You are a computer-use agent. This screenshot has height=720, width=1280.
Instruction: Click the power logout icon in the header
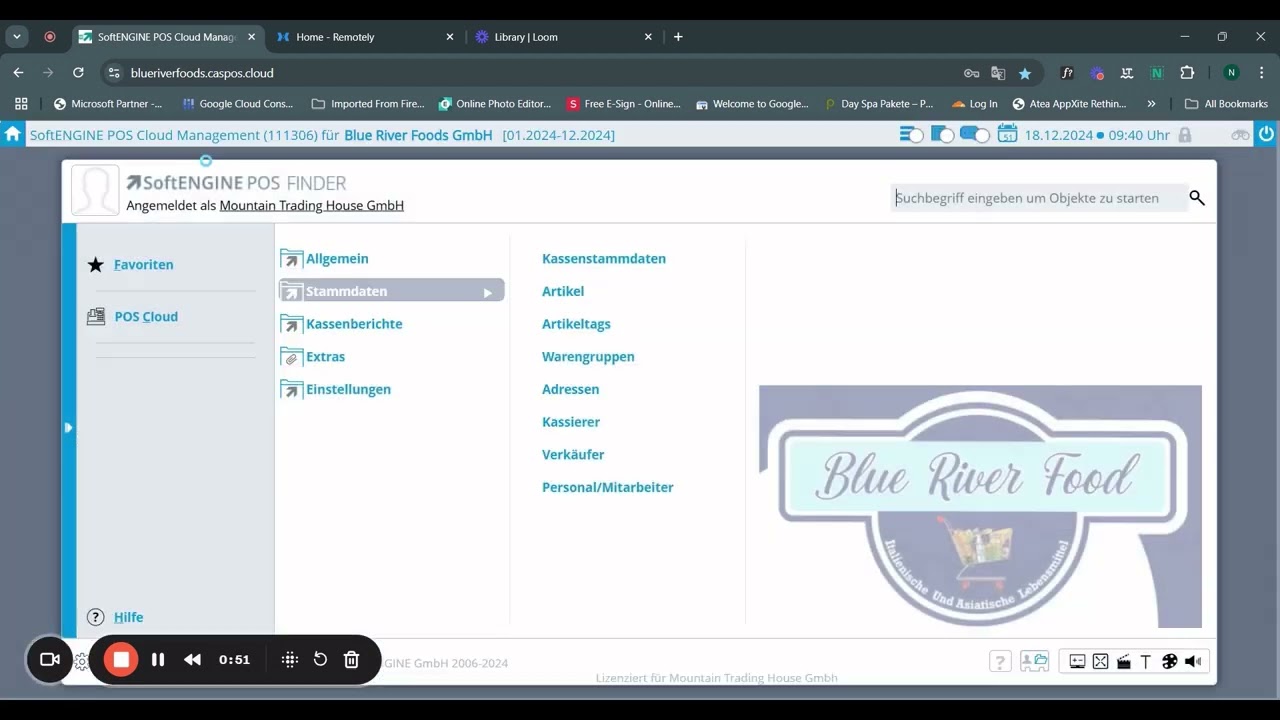1267,134
